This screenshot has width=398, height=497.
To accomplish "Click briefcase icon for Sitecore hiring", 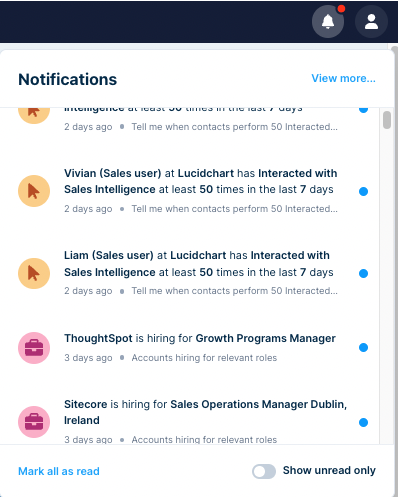I will click(34, 422).
